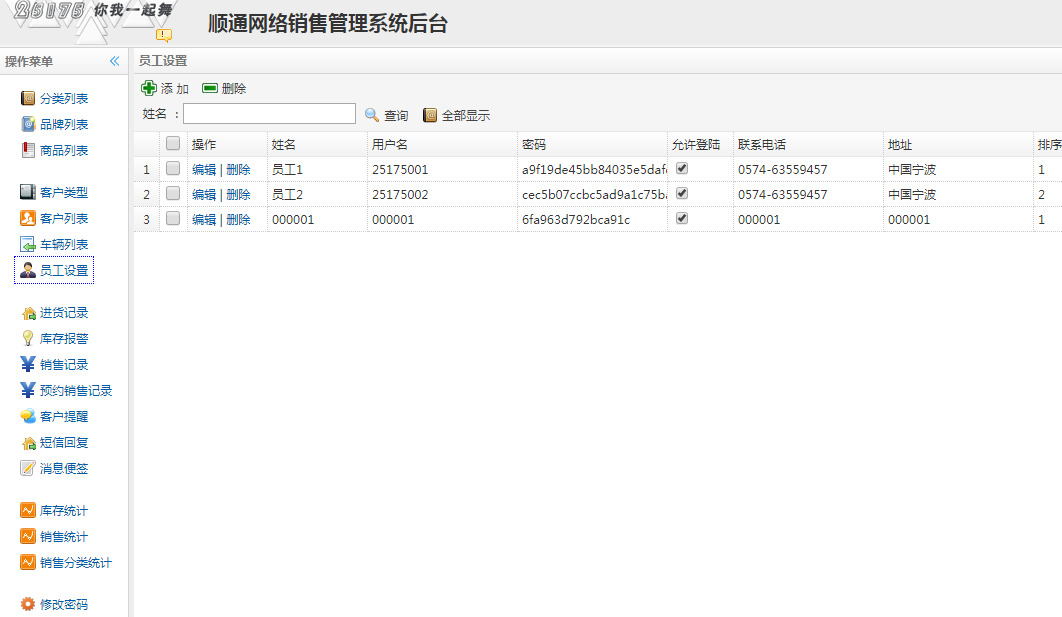
Task: Toggle the select-all checkbox in table header
Action: (x=173, y=143)
